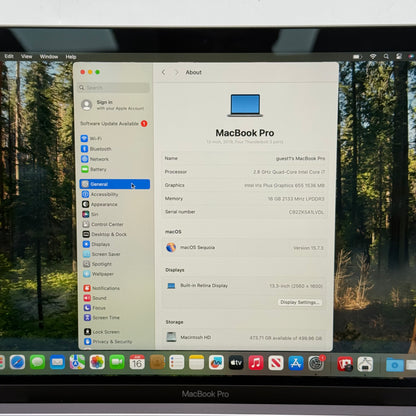The image size is (416, 416).
Task: Open the blue folder in the Dock
Action: pos(395,365)
